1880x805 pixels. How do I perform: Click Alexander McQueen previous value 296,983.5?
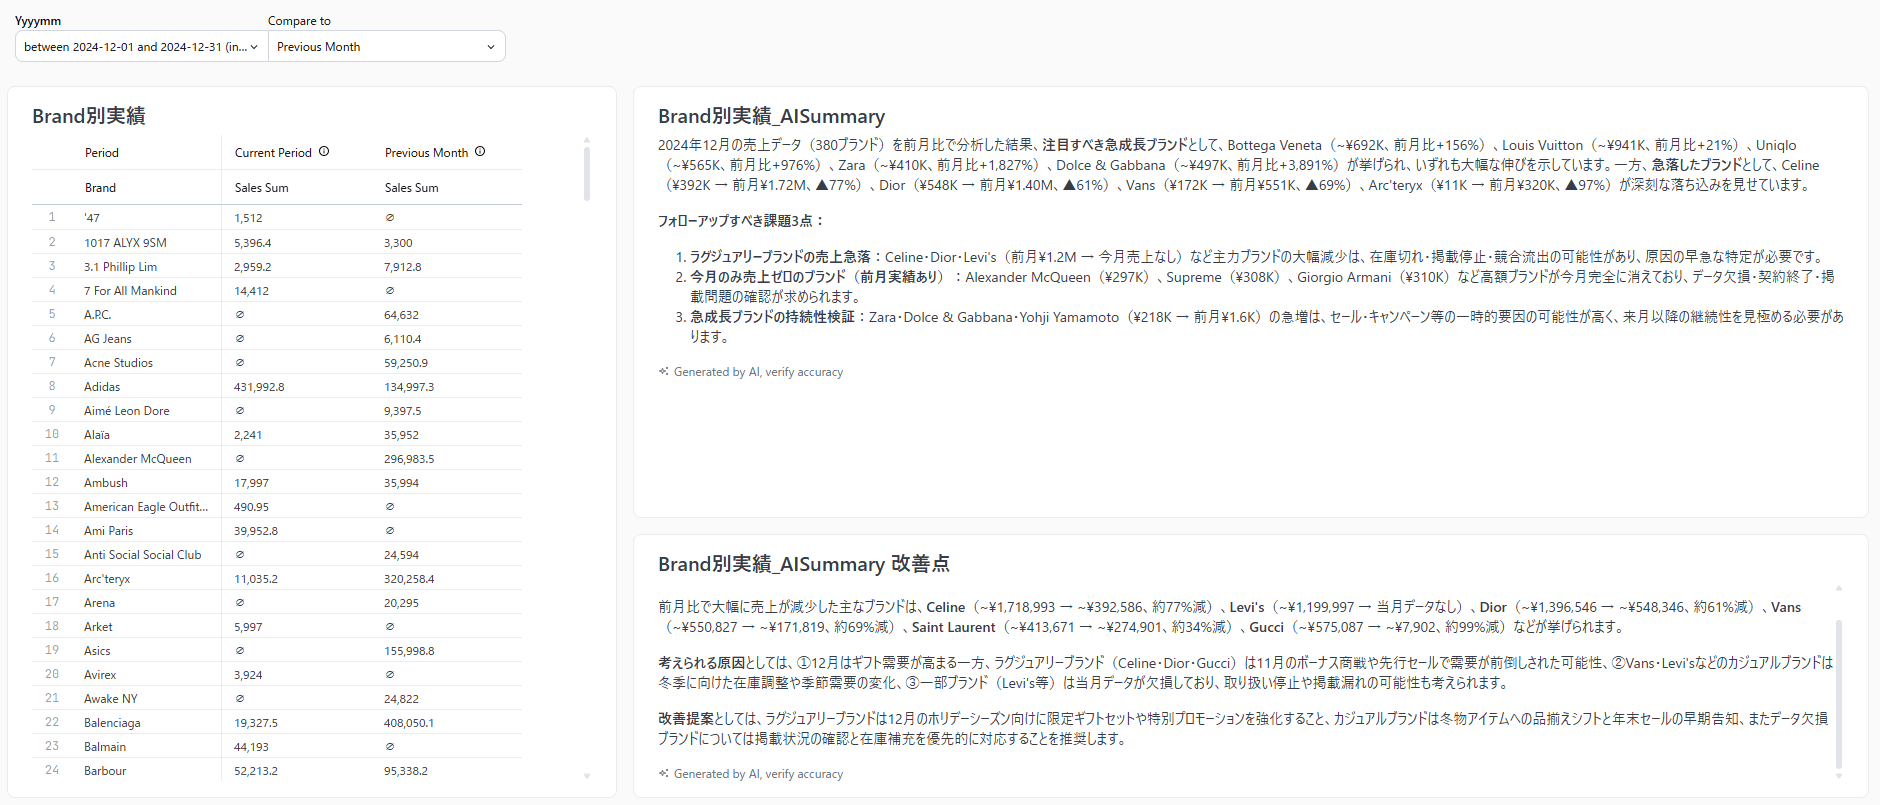[409, 459]
